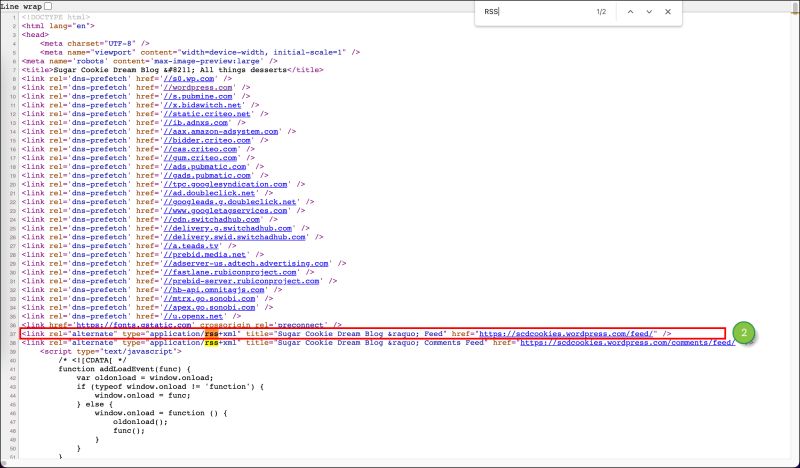The height and width of the screenshot is (468, 800).
Task: Open the //fastlane.rubiconproject.com link
Action: (x=230, y=273)
